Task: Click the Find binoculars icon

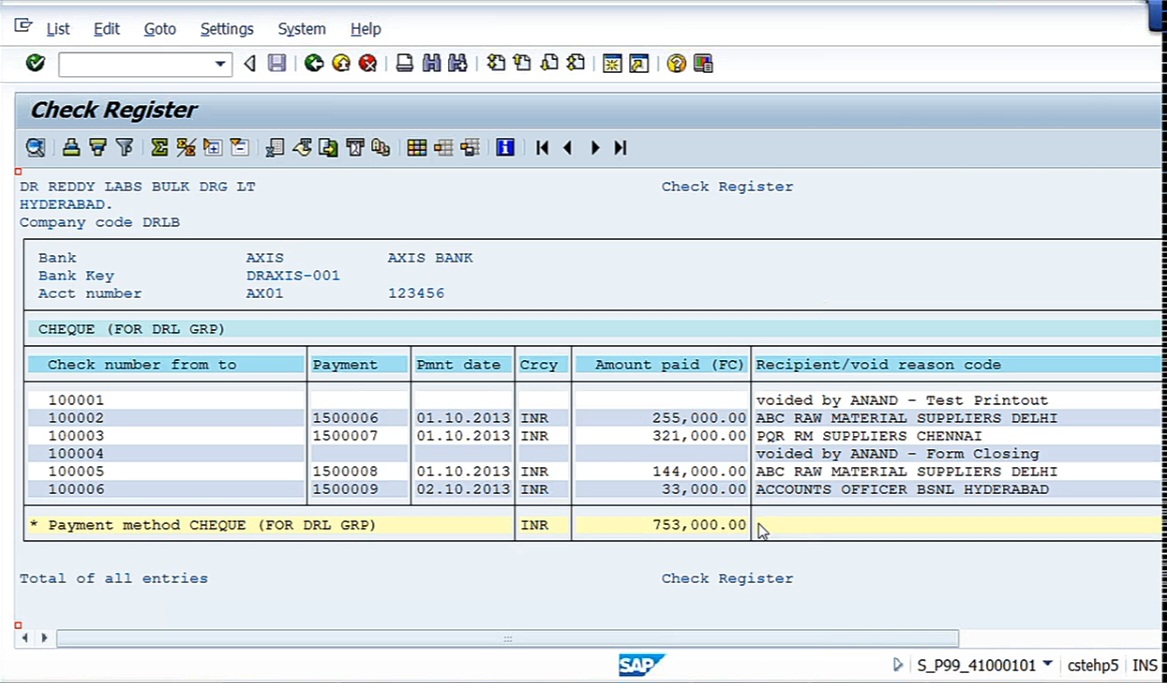Action: coord(431,63)
